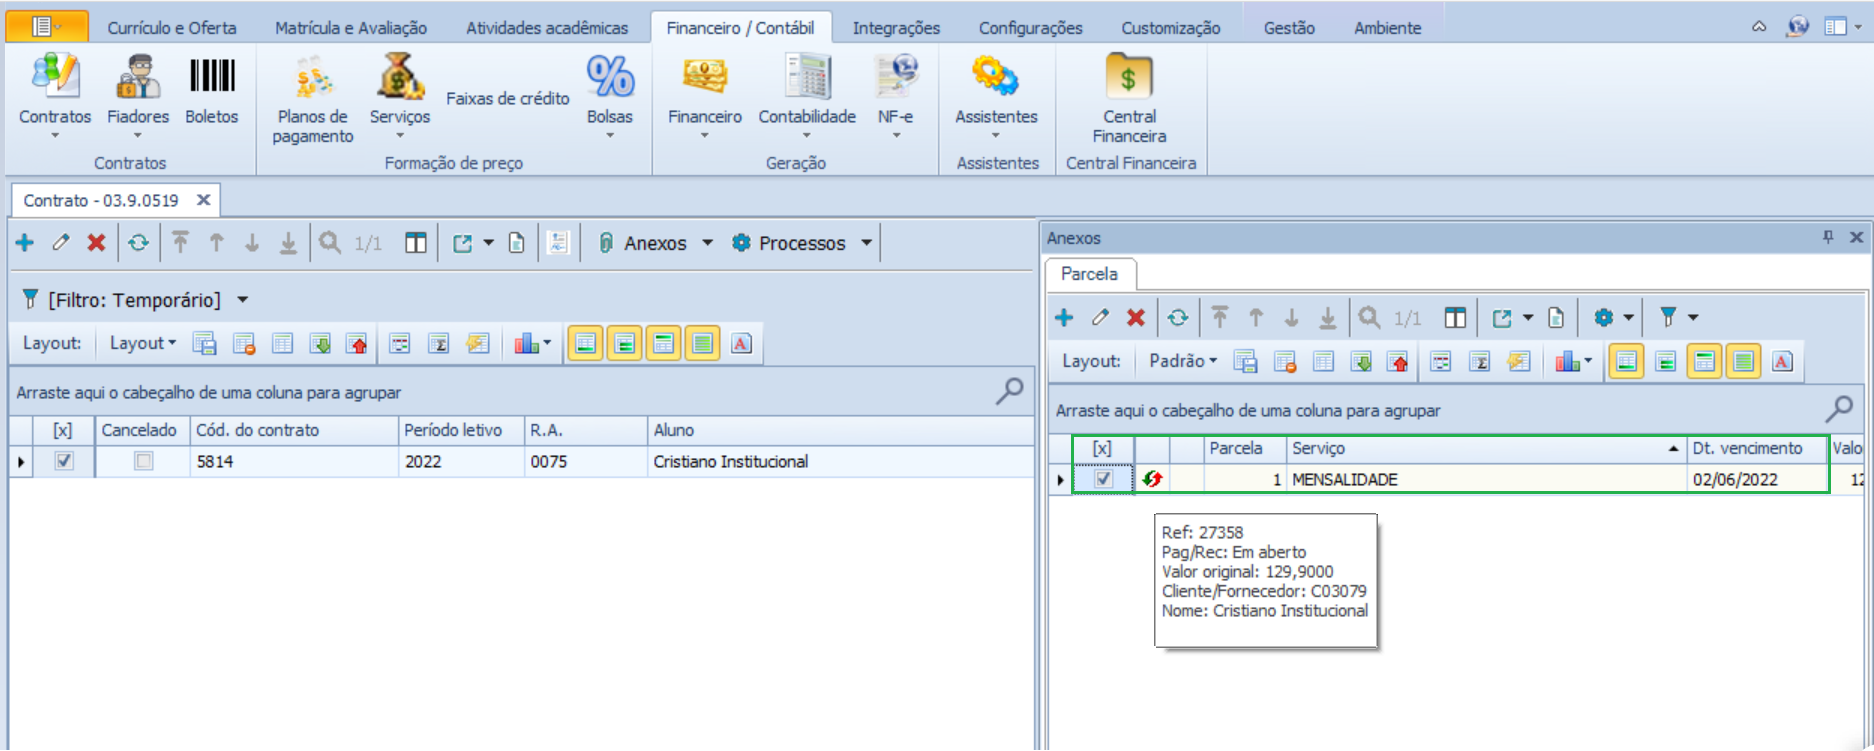Toggle the 'A' font button in Anexos layout bar
The width and height of the screenshot is (1874, 751).
1782,362
